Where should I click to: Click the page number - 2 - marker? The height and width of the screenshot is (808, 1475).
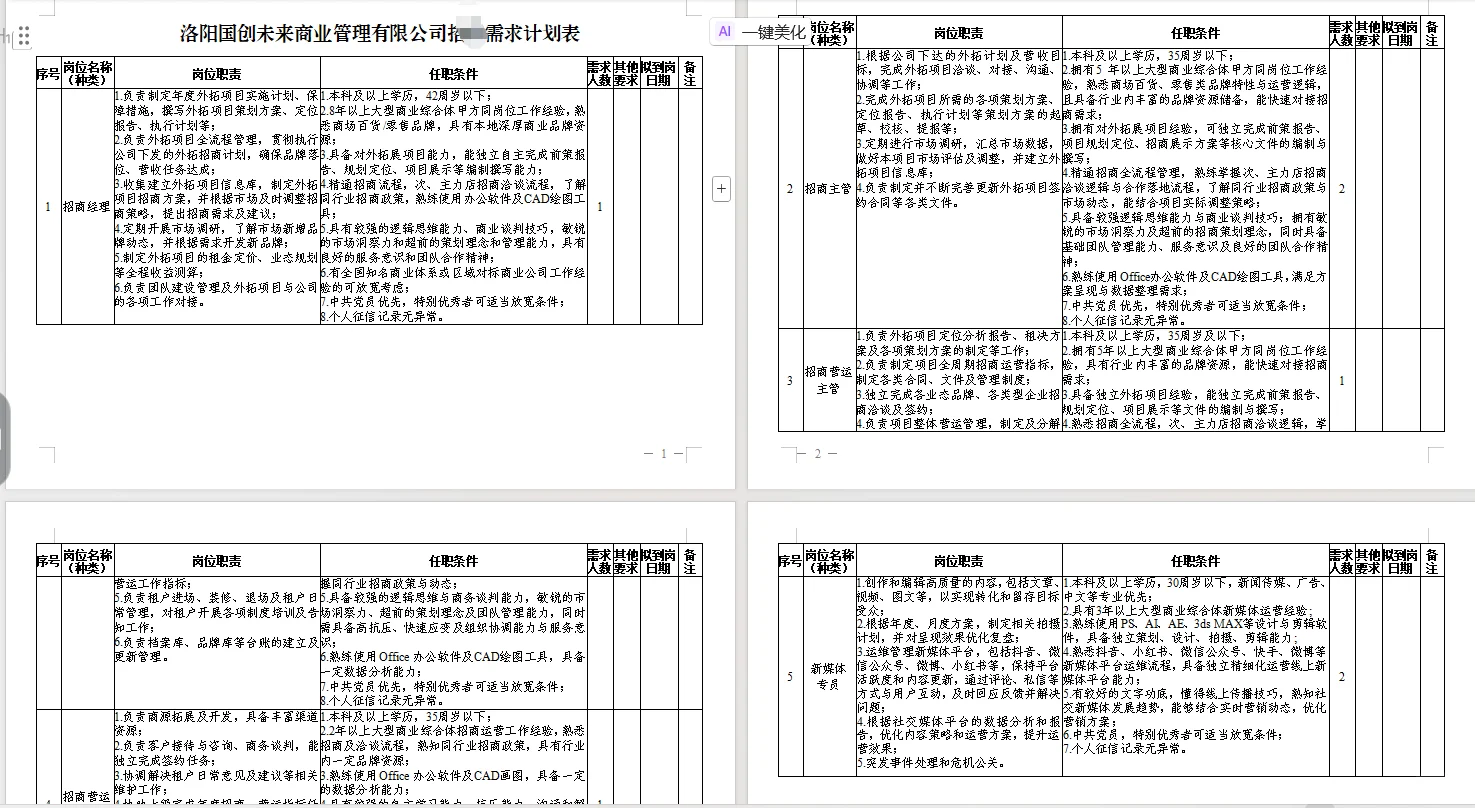click(x=818, y=453)
